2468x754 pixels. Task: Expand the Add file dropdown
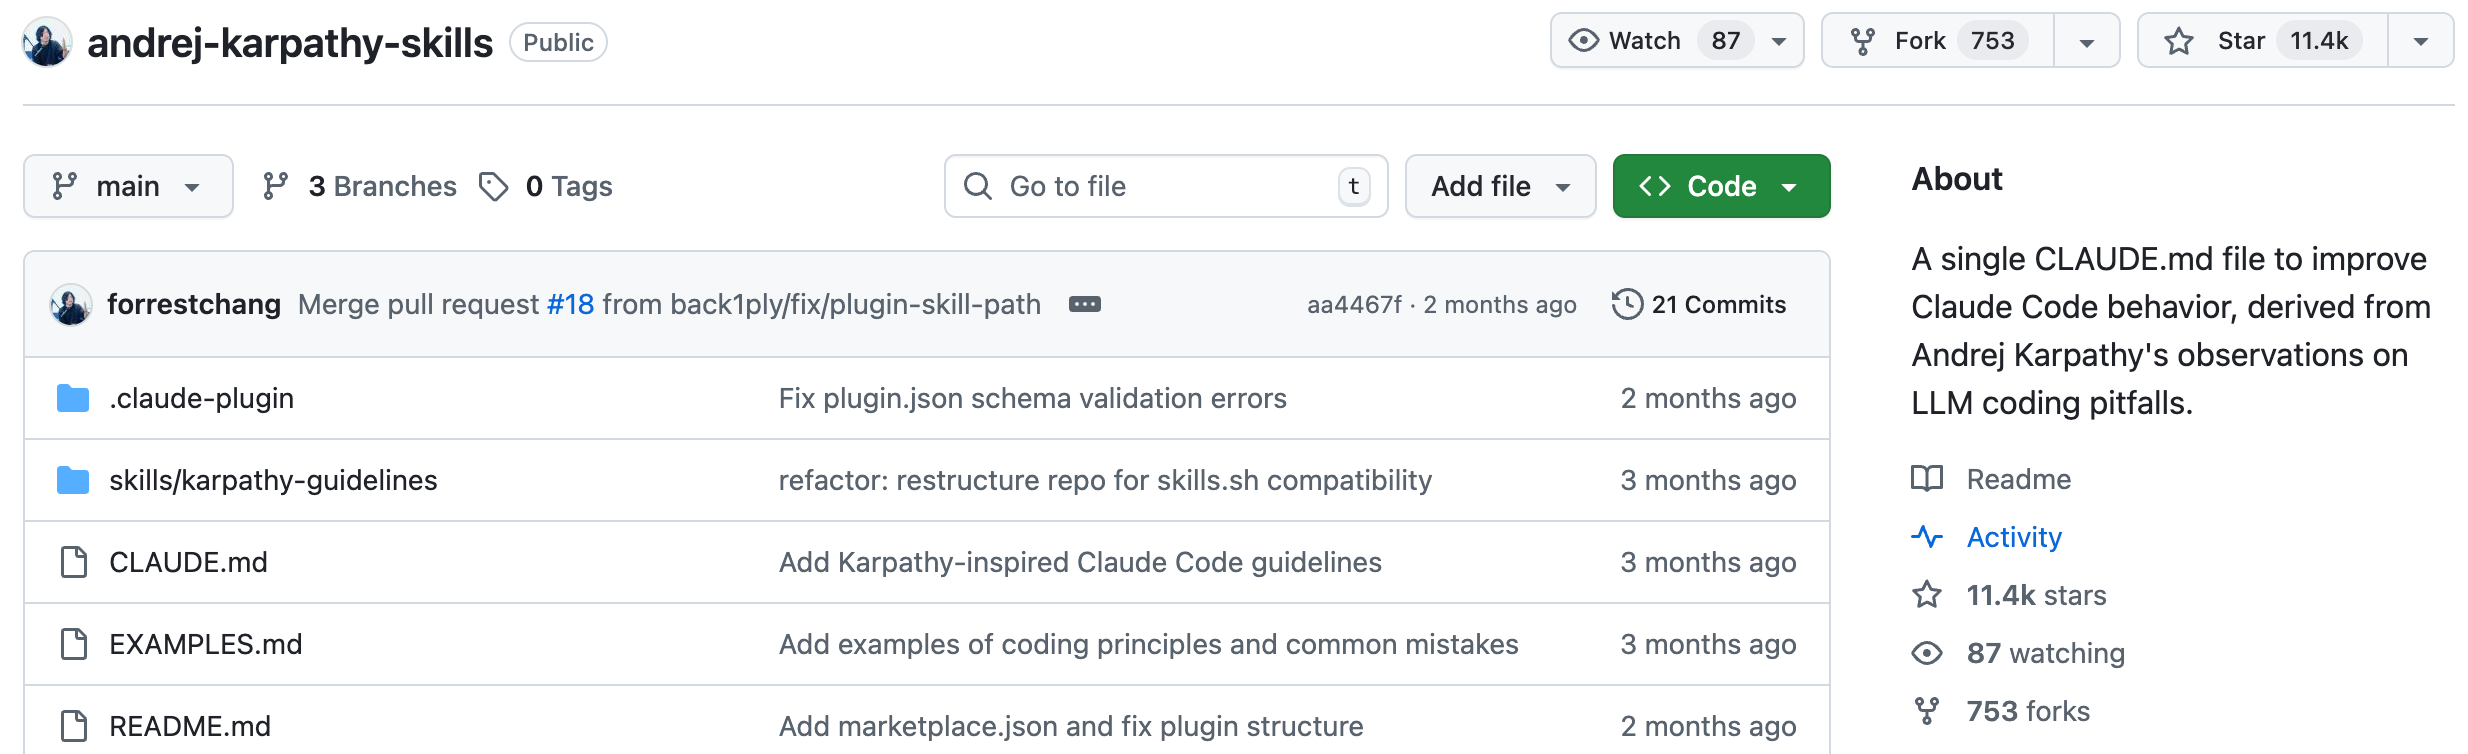tap(1499, 186)
